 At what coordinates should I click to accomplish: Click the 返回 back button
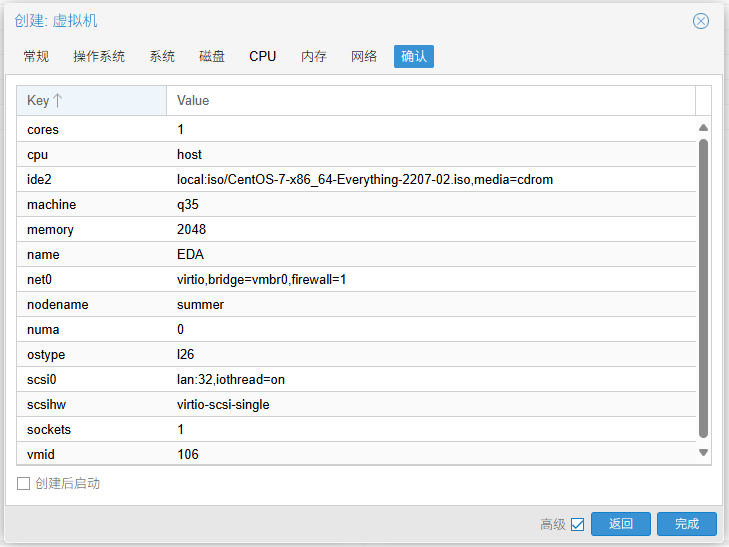[x=620, y=524]
